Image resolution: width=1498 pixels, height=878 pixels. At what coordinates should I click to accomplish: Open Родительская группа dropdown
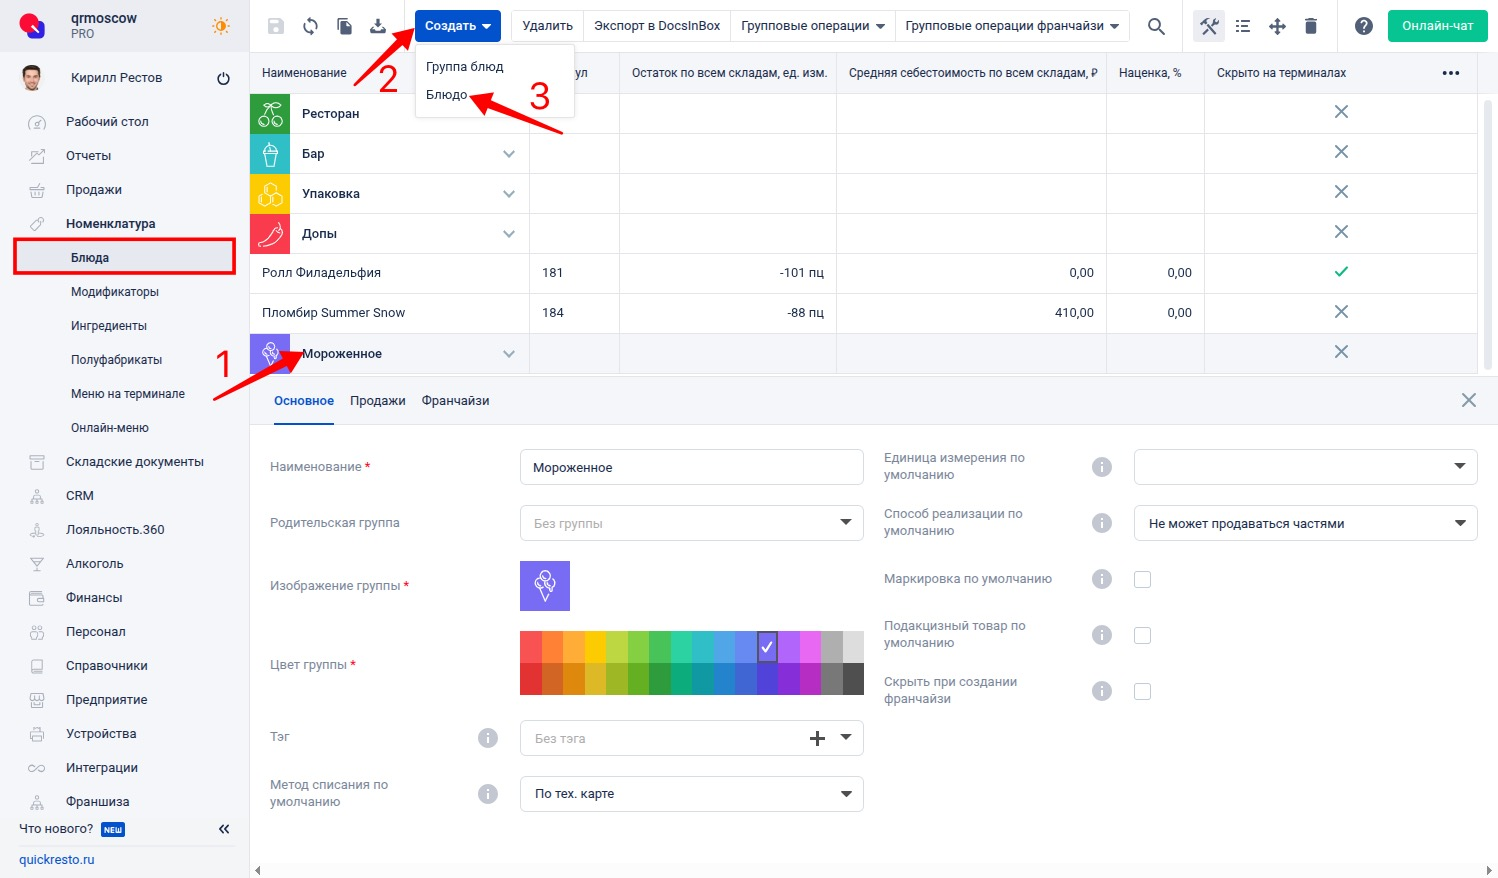[x=692, y=523]
